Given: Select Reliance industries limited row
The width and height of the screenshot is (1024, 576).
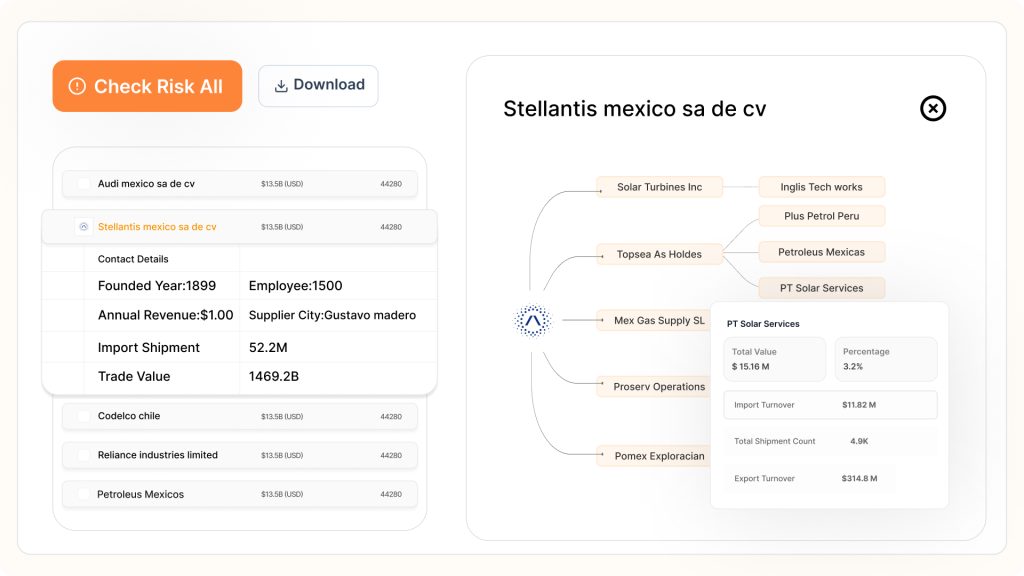Looking at the screenshot, I should pos(240,455).
